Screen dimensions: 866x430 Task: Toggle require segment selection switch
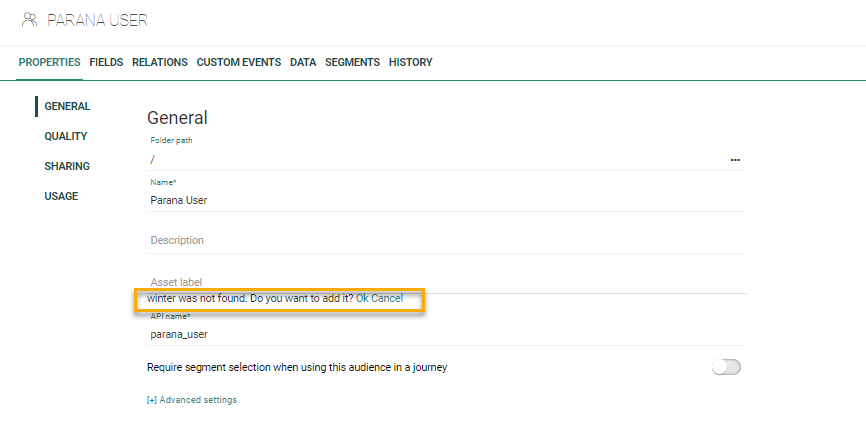pos(726,367)
